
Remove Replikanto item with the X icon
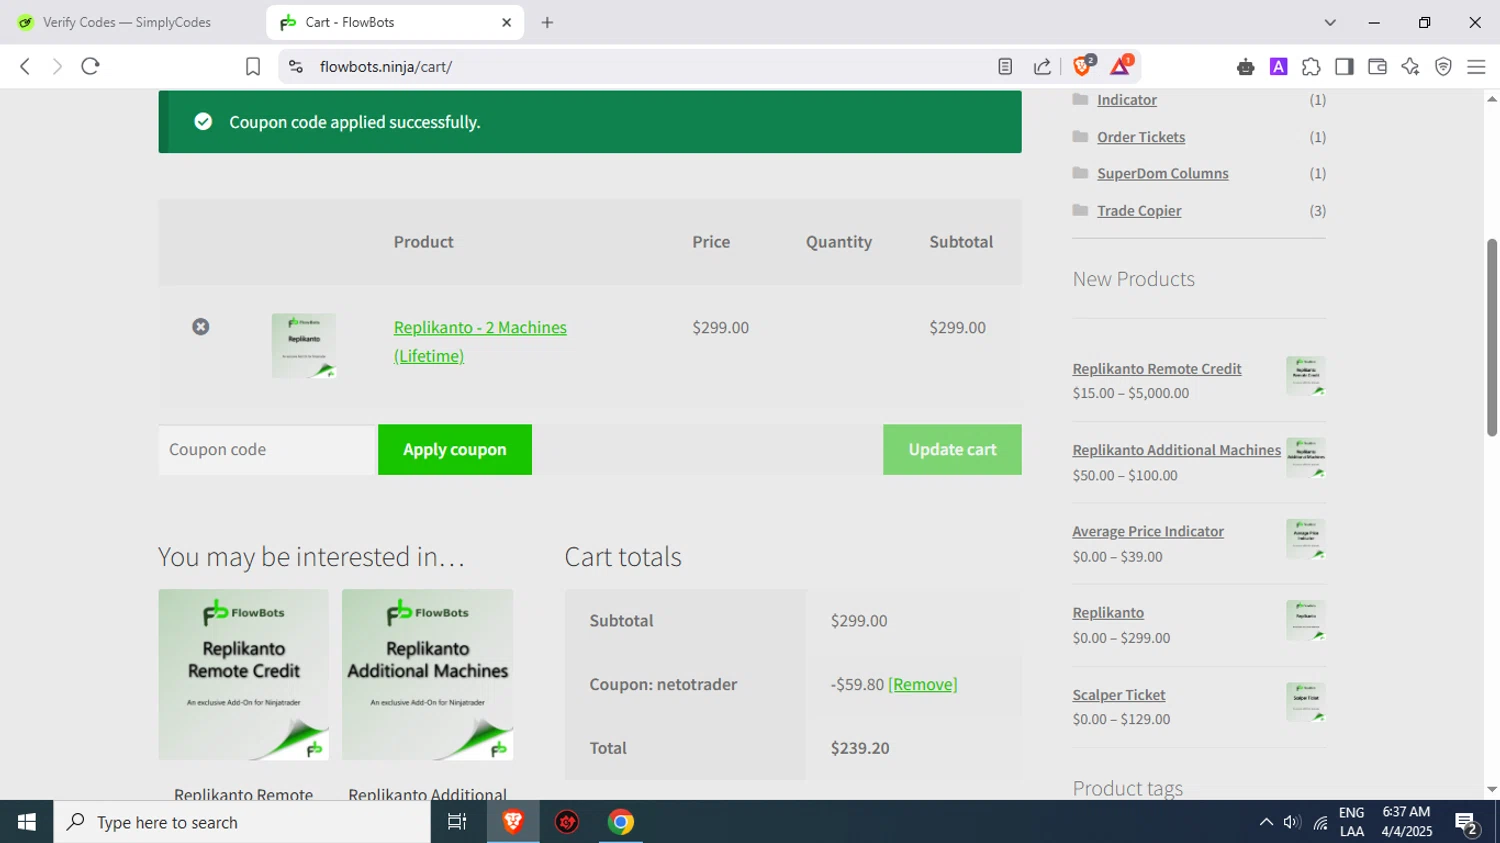click(201, 327)
